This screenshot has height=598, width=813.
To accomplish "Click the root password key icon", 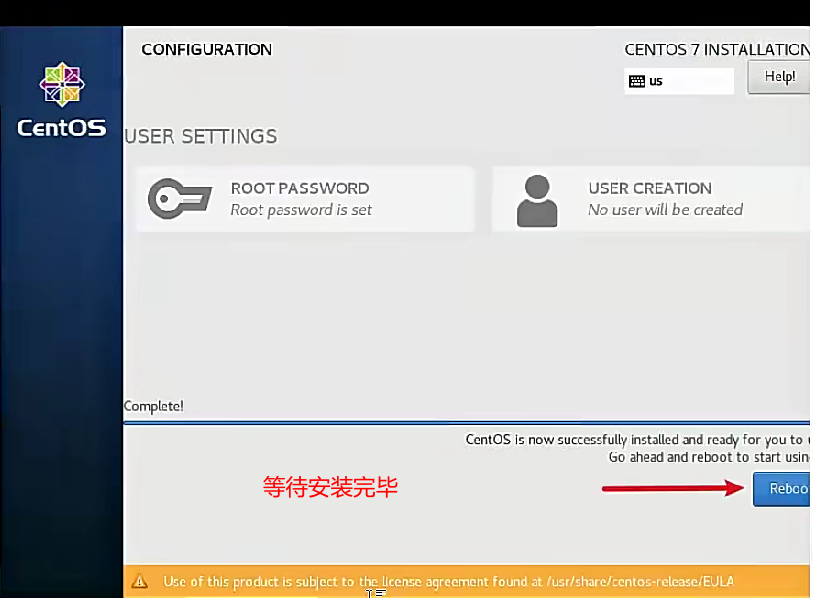I will click(180, 199).
